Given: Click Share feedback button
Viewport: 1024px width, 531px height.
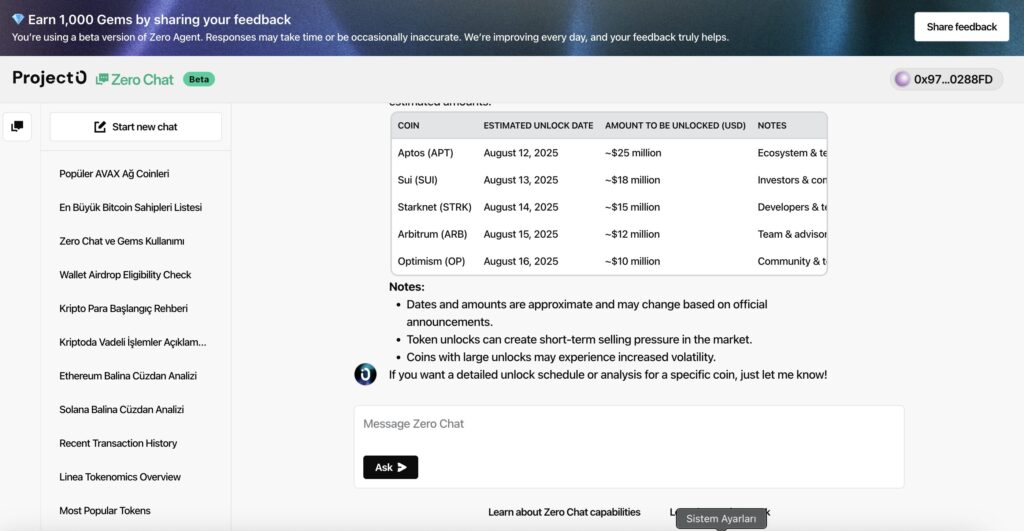Looking at the screenshot, I should (961, 27).
